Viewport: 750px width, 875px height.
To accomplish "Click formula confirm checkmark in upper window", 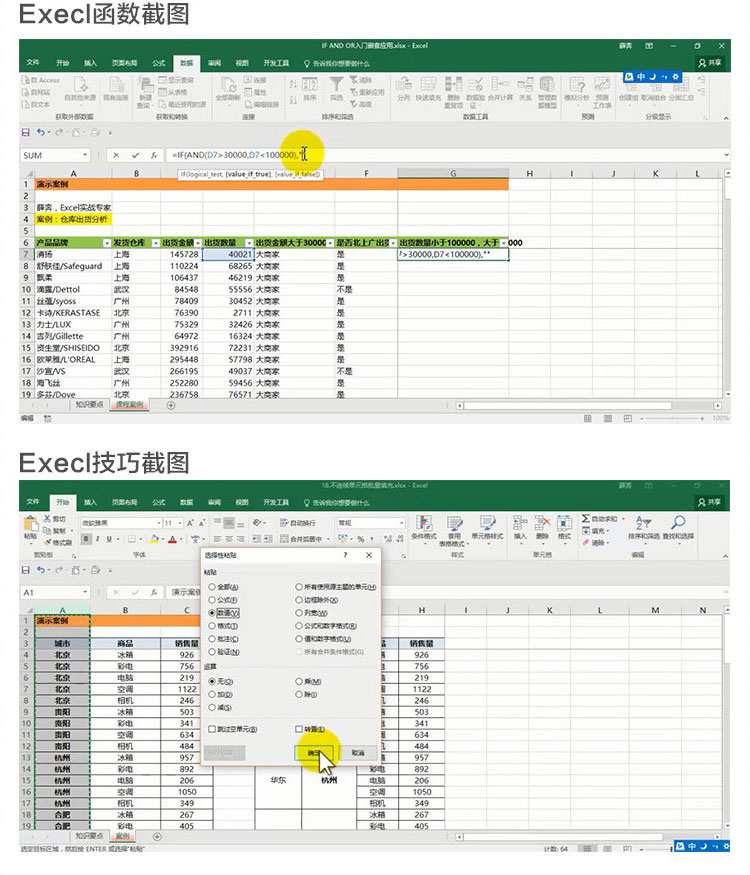I will tap(135, 155).
